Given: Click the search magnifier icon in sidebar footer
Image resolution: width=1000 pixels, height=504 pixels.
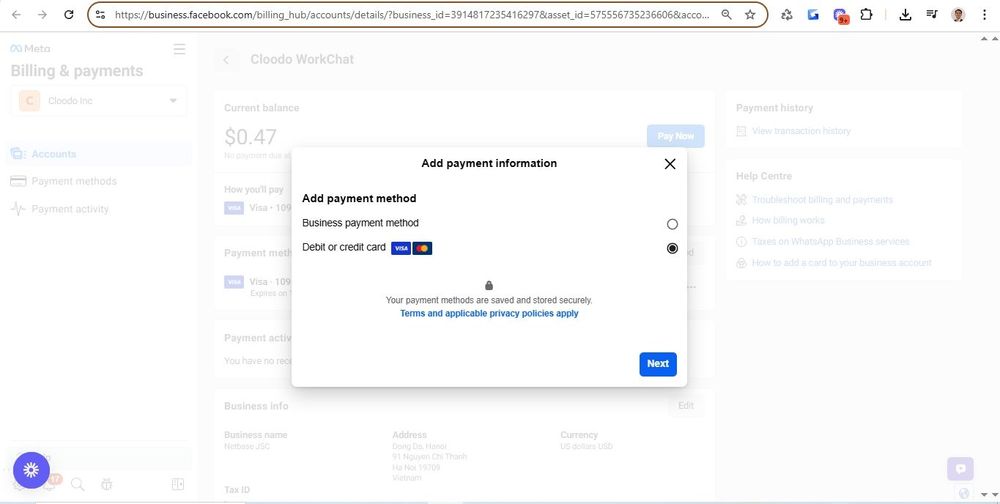Looking at the screenshot, I should [x=78, y=484].
